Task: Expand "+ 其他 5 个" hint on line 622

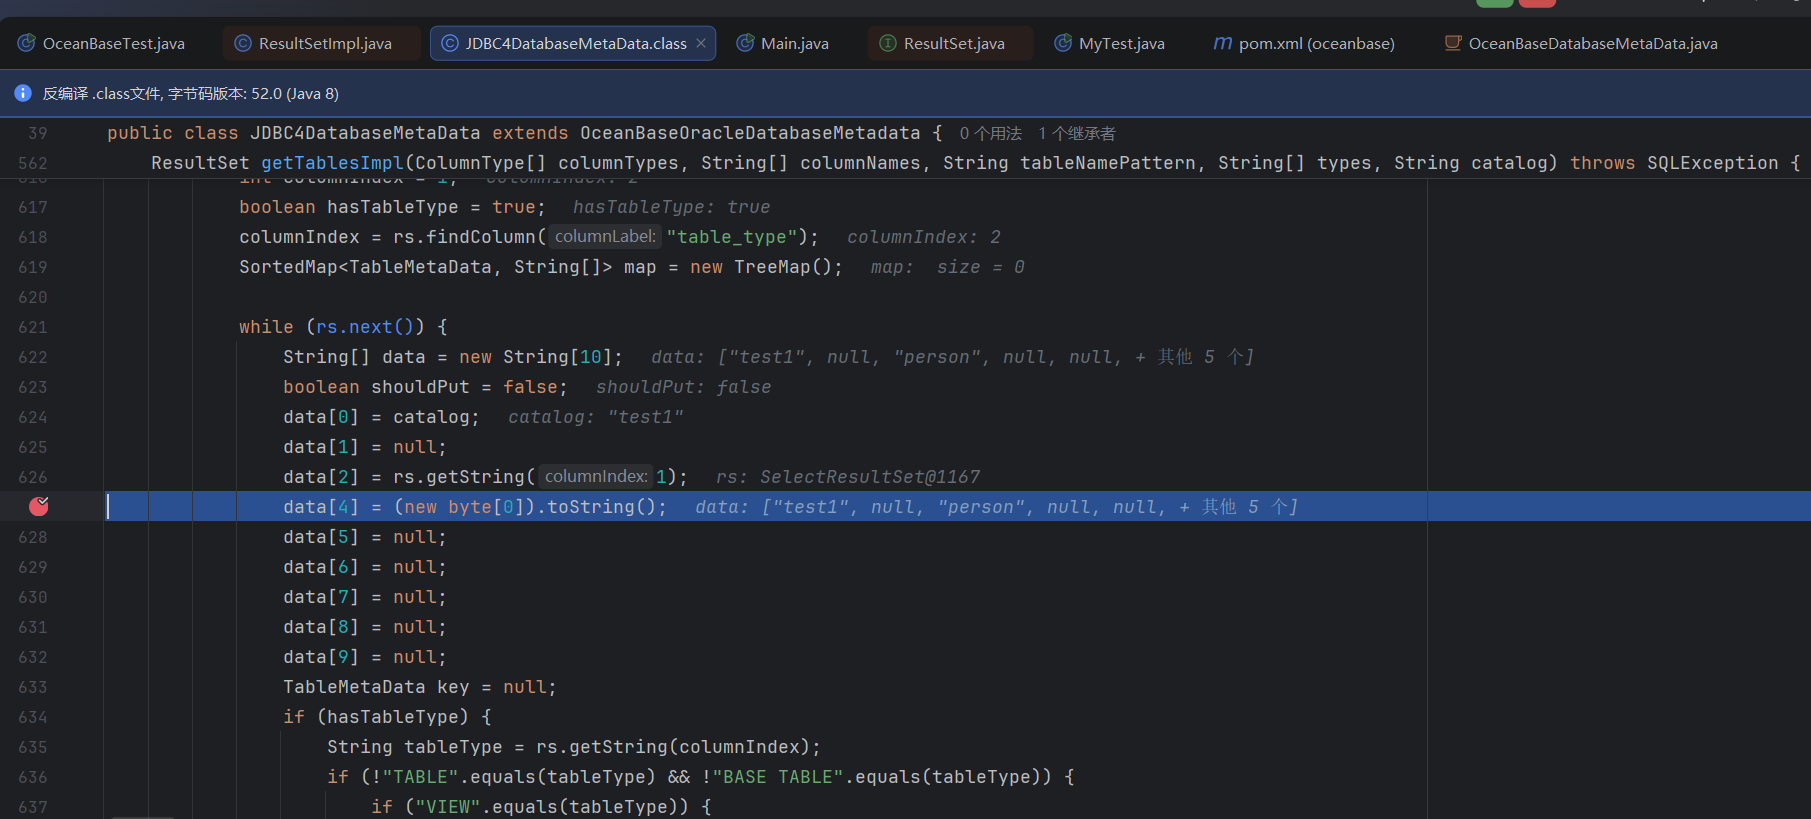Action: click(x=1194, y=357)
